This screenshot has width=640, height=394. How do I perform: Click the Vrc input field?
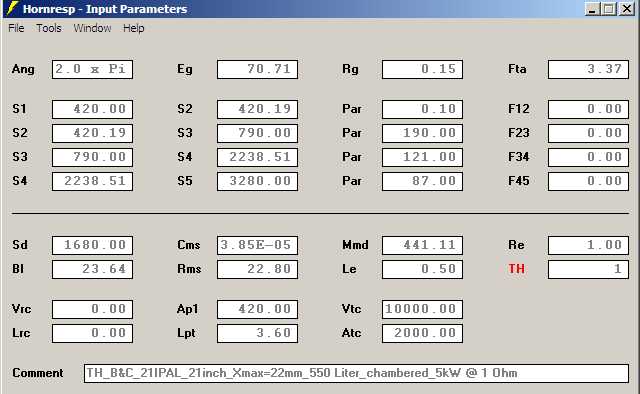(x=92, y=309)
